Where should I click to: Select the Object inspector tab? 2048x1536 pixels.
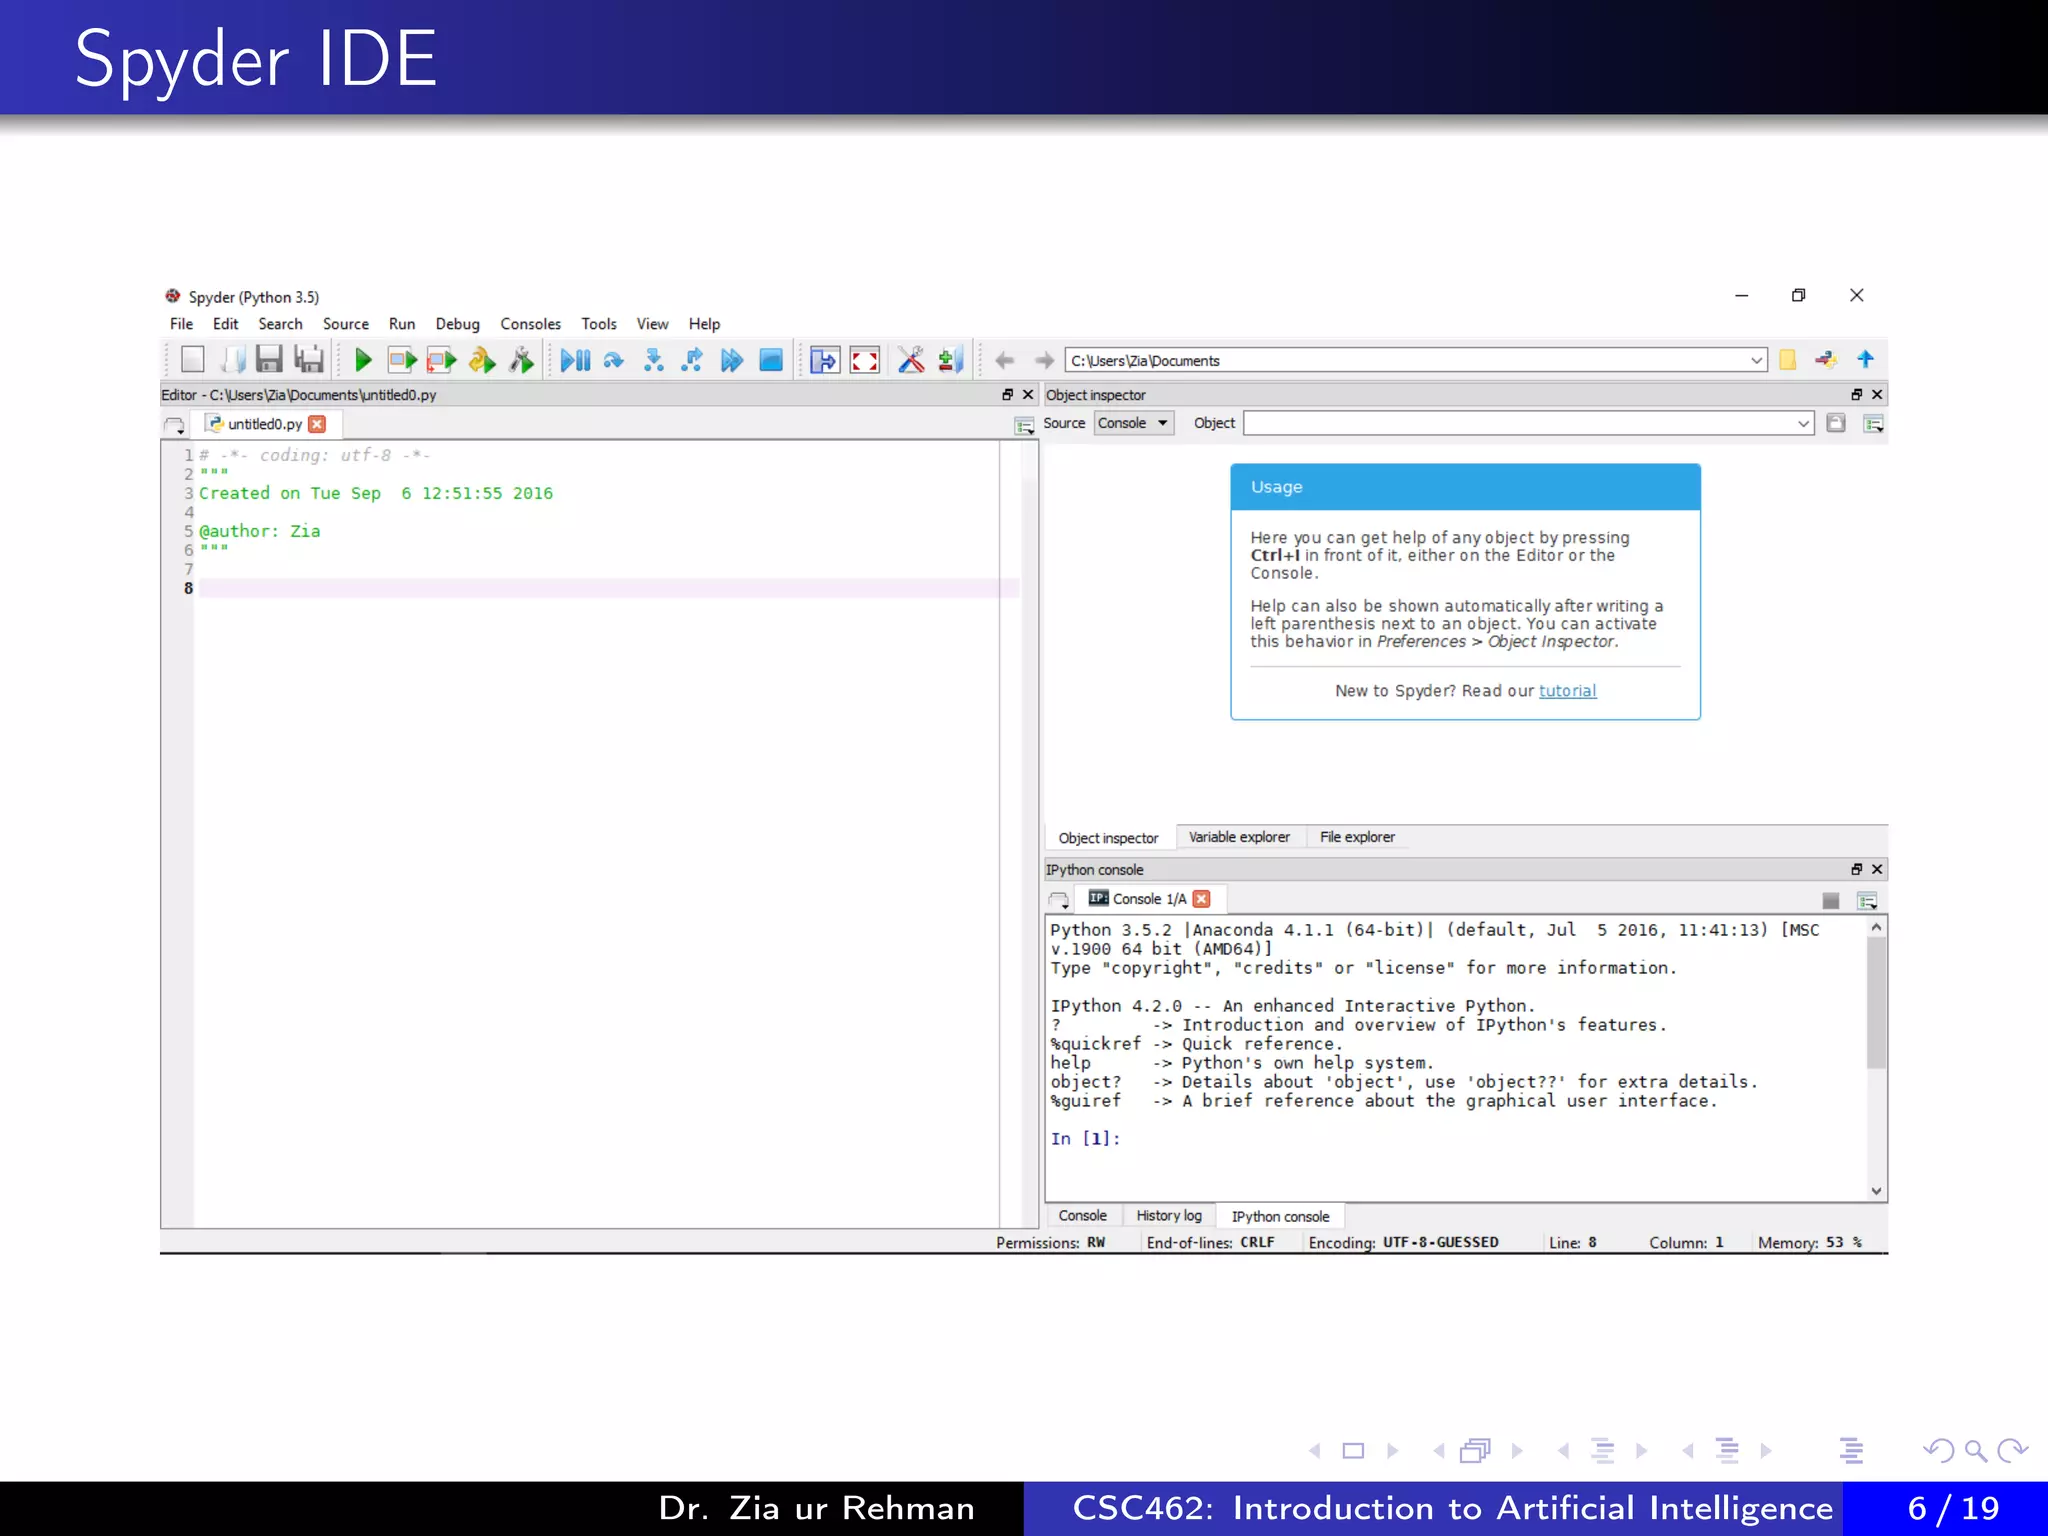1108,838
